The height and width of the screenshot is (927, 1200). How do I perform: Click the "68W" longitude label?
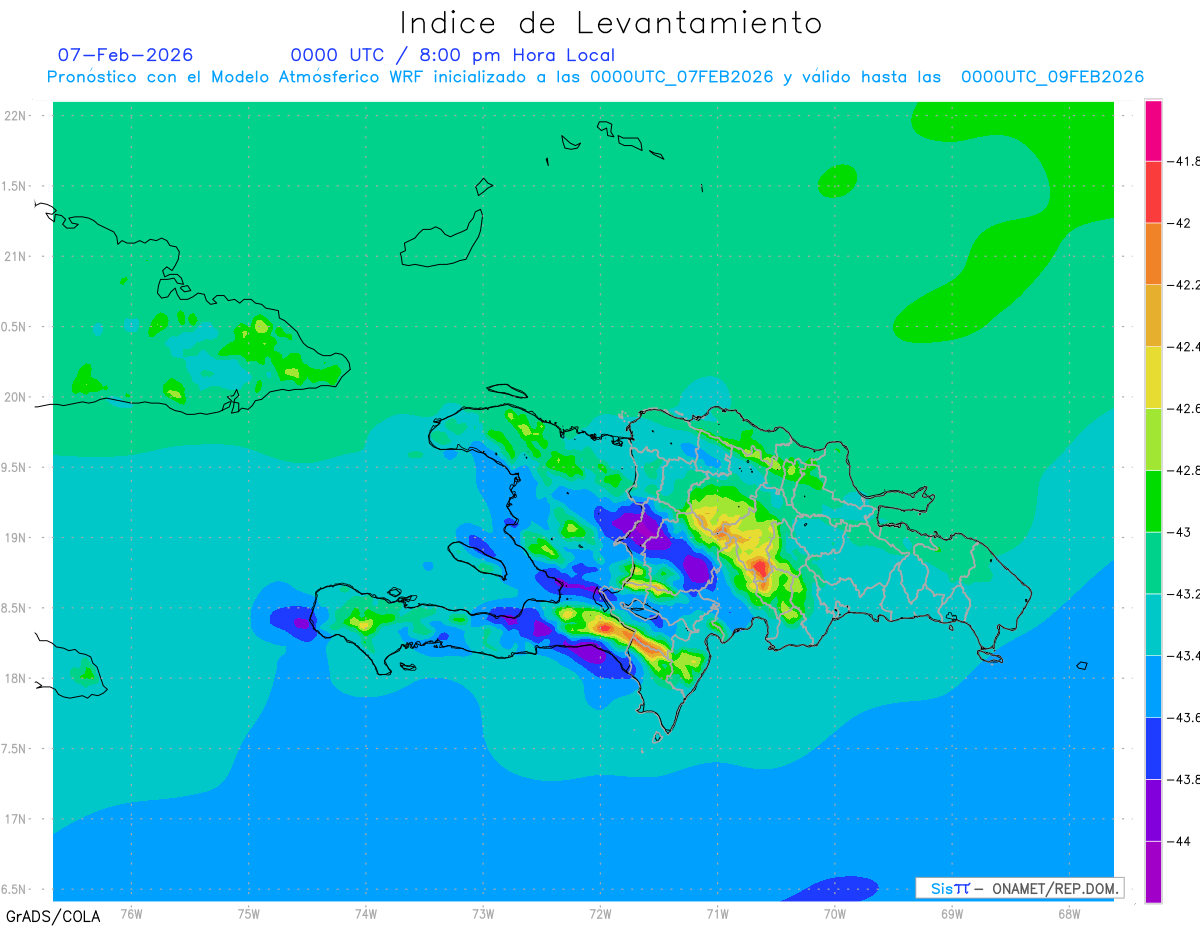pos(1068,914)
